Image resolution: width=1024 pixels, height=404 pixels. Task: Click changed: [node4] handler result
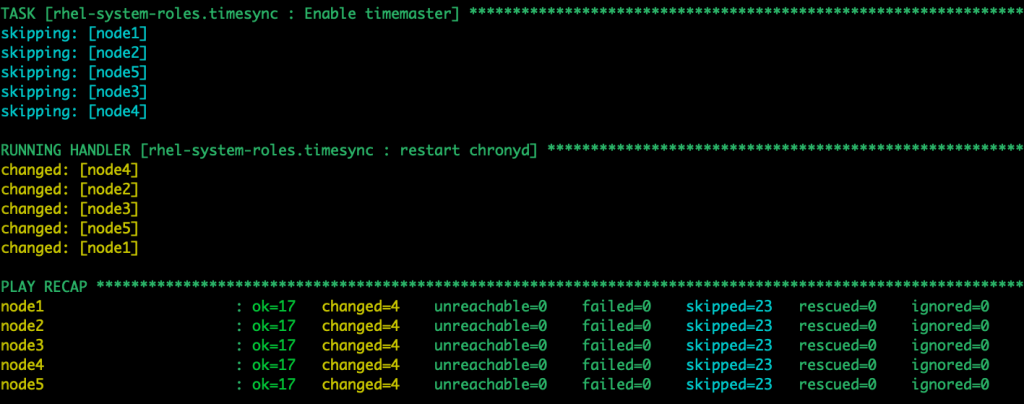point(69,170)
